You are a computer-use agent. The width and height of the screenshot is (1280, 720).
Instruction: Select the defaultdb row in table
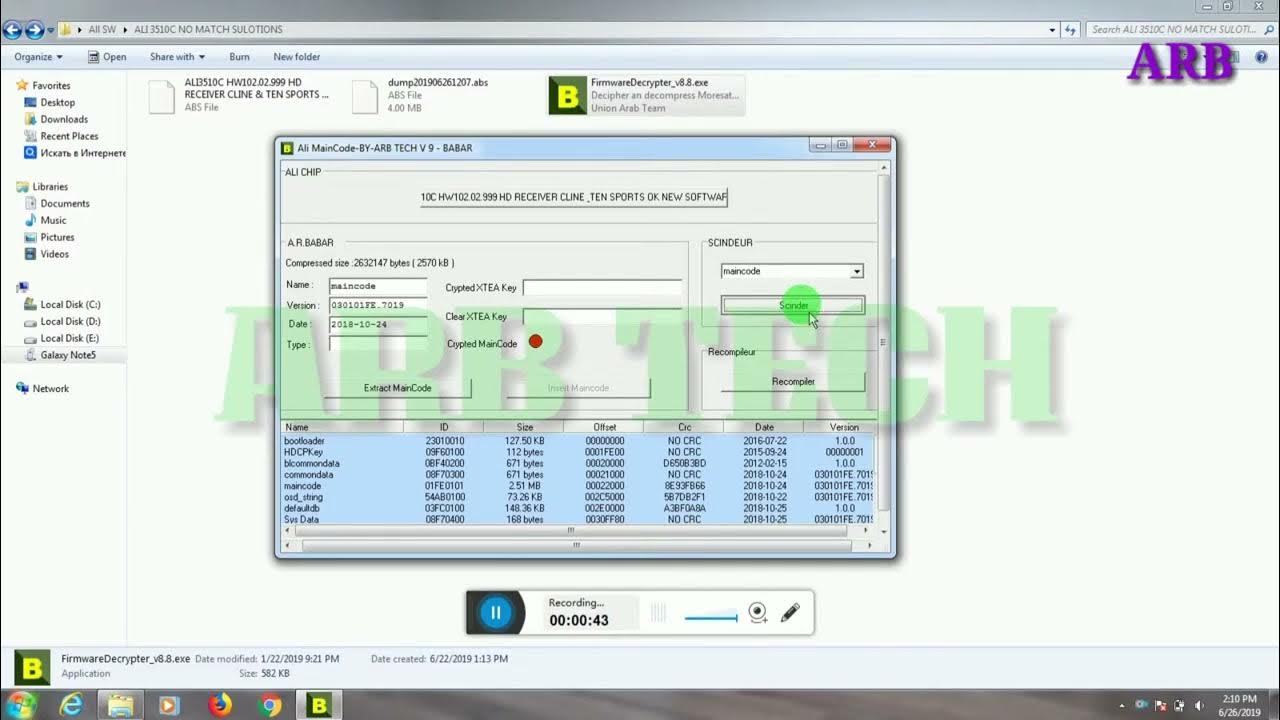(x=578, y=508)
